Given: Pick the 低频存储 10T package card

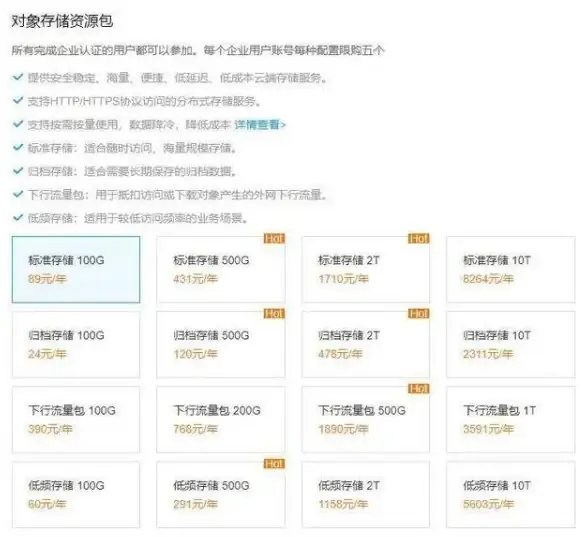Looking at the screenshot, I should click(x=510, y=495).
